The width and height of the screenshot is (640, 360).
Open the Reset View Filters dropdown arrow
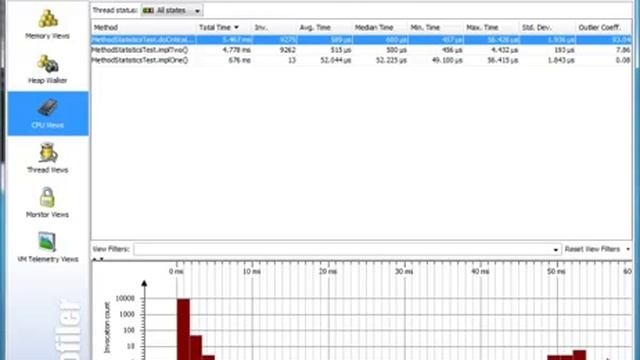pyautogui.click(x=628, y=249)
